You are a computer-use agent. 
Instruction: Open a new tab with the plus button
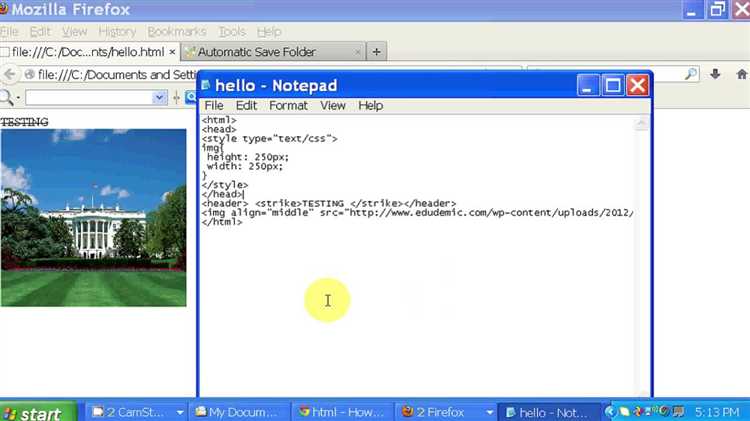tap(376, 51)
